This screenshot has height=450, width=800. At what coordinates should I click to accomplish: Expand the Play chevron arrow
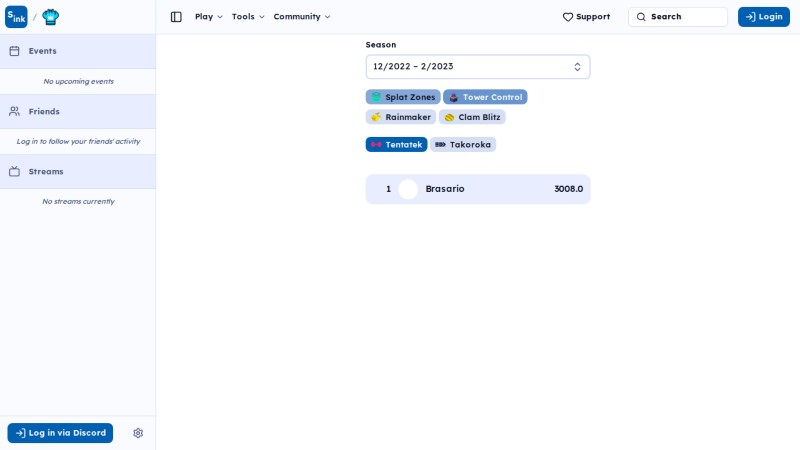[220, 17]
